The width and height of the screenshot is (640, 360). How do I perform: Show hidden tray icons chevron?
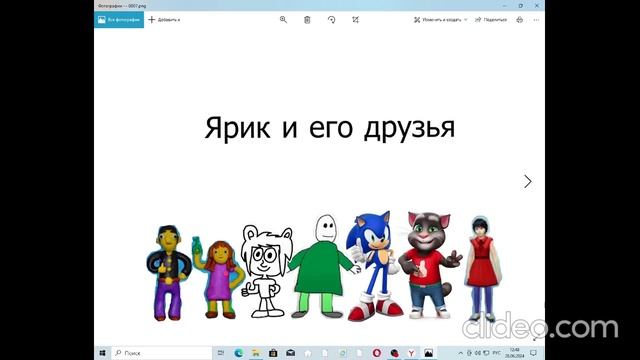460,353
